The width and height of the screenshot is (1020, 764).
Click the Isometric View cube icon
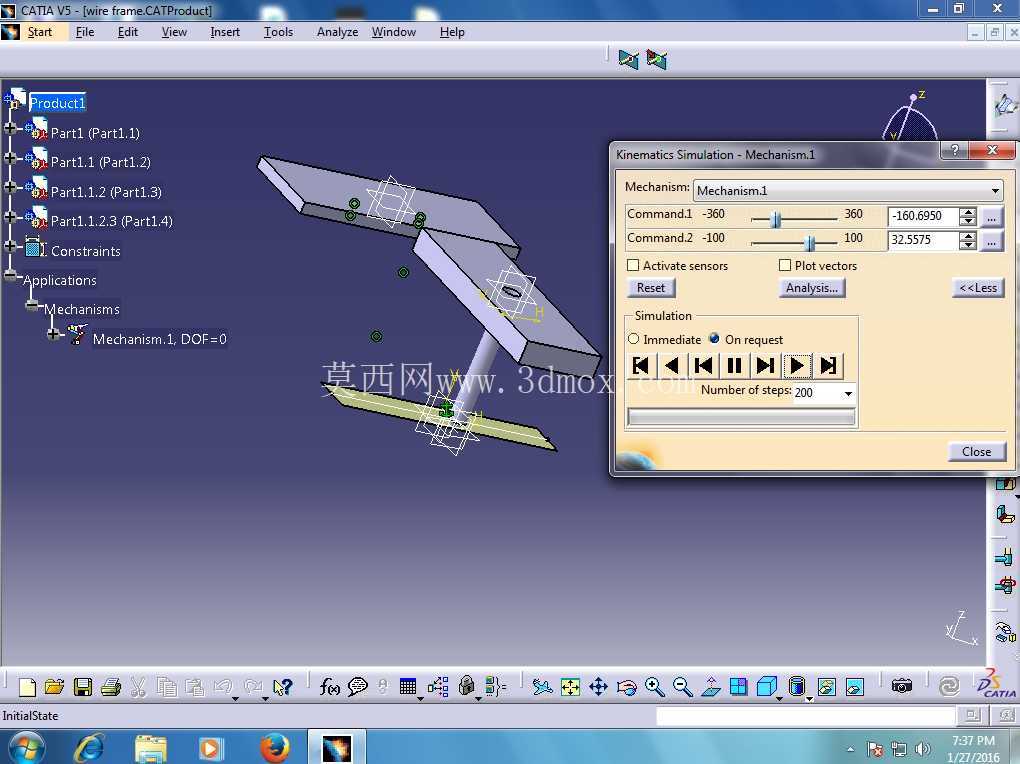point(767,687)
